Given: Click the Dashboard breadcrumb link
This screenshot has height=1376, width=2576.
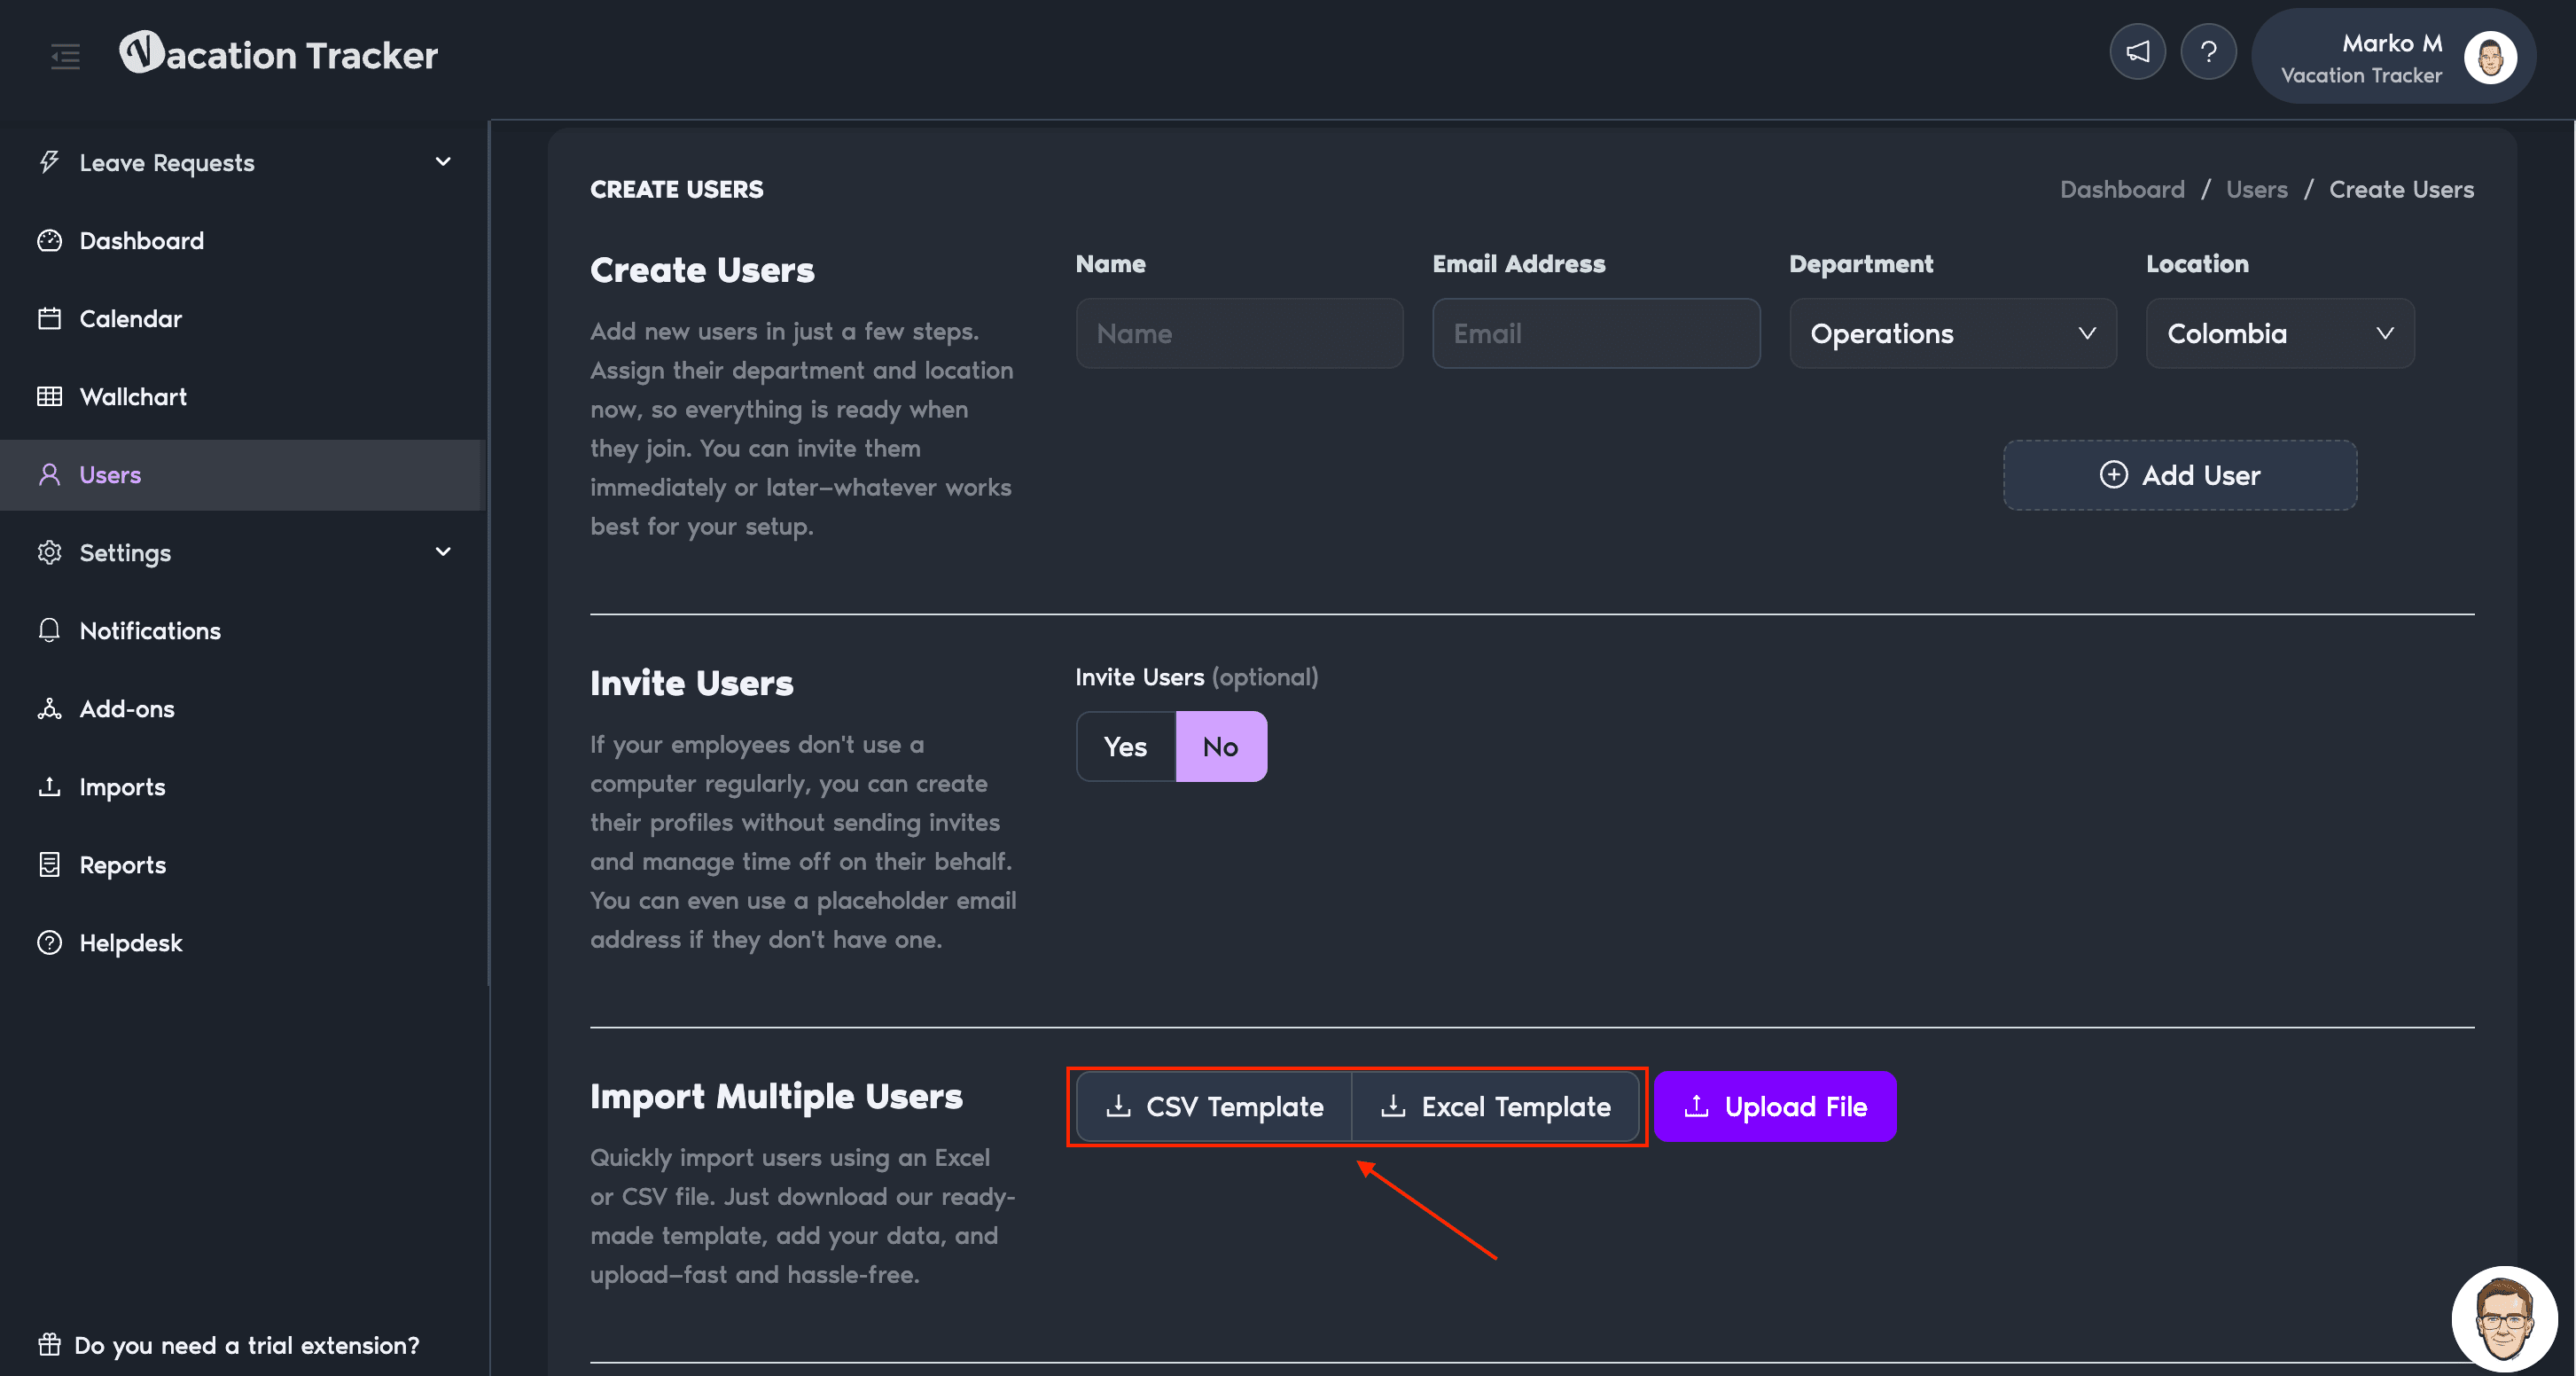Looking at the screenshot, I should 2121,189.
